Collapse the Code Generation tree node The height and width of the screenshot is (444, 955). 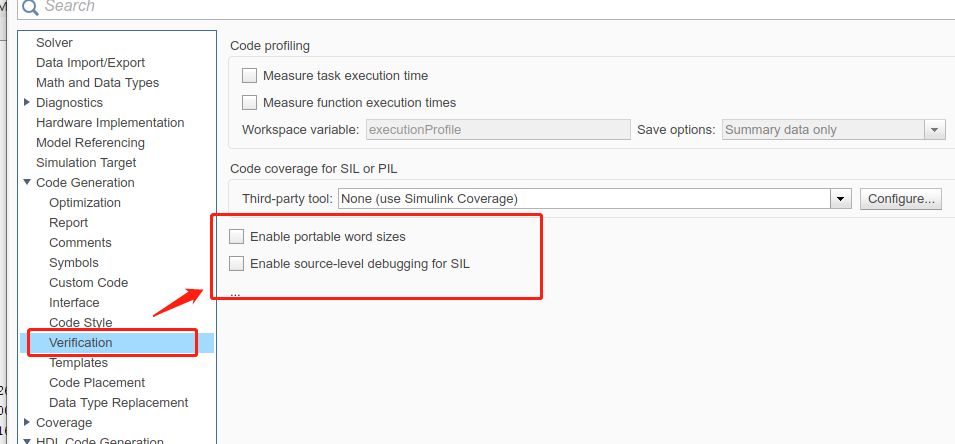click(27, 182)
